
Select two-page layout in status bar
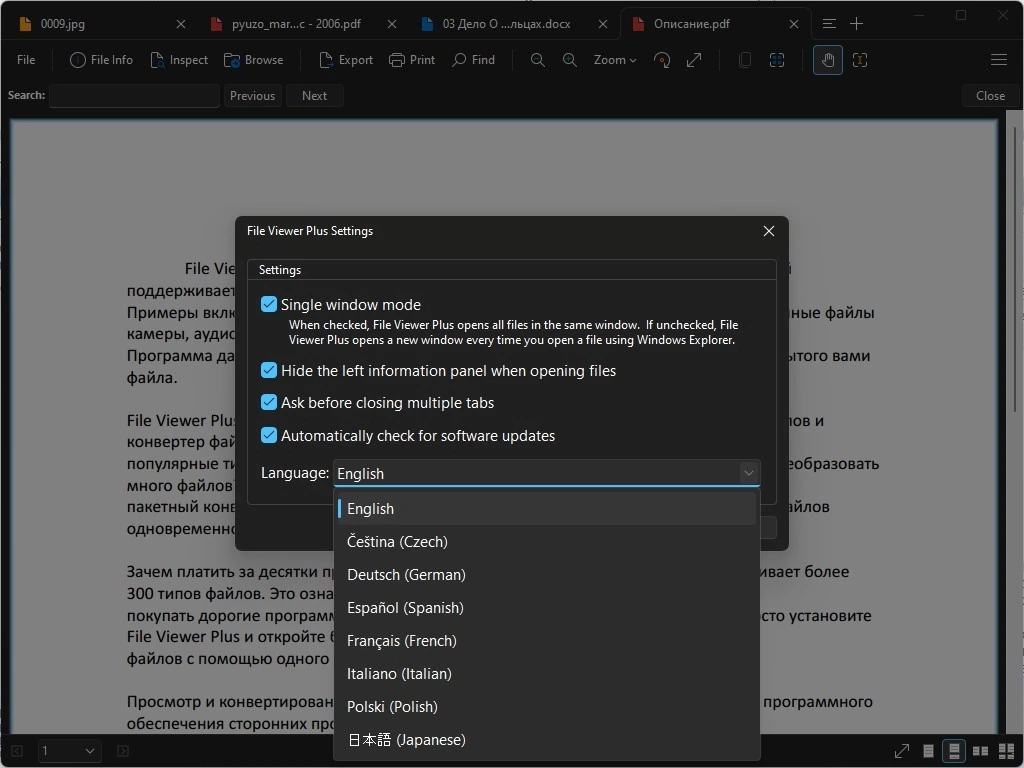click(980, 751)
